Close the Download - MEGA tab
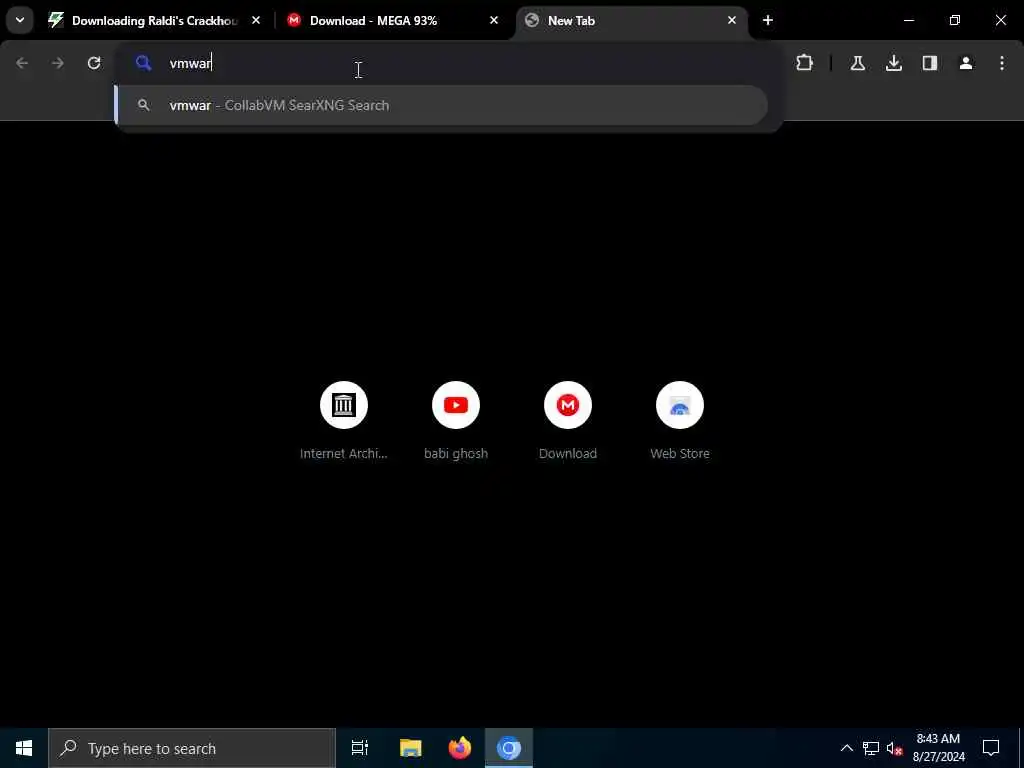 (x=494, y=21)
